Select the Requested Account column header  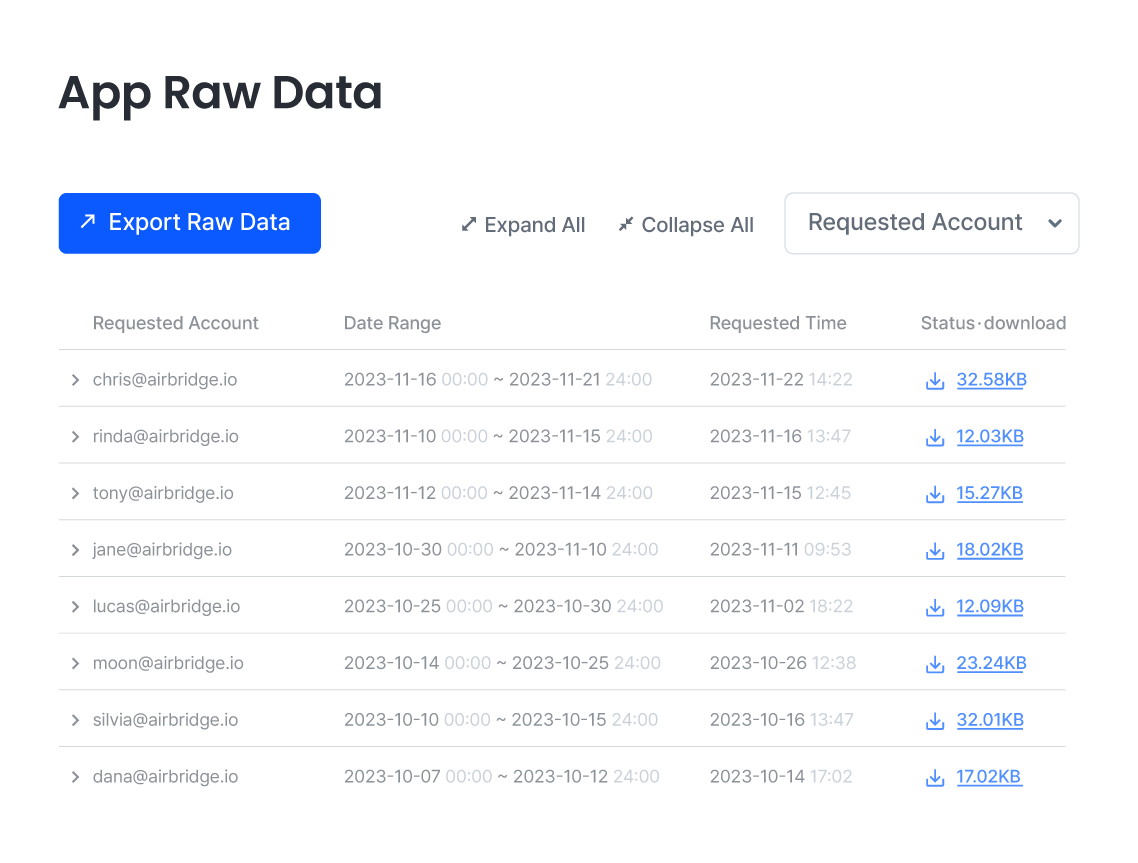pos(176,323)
